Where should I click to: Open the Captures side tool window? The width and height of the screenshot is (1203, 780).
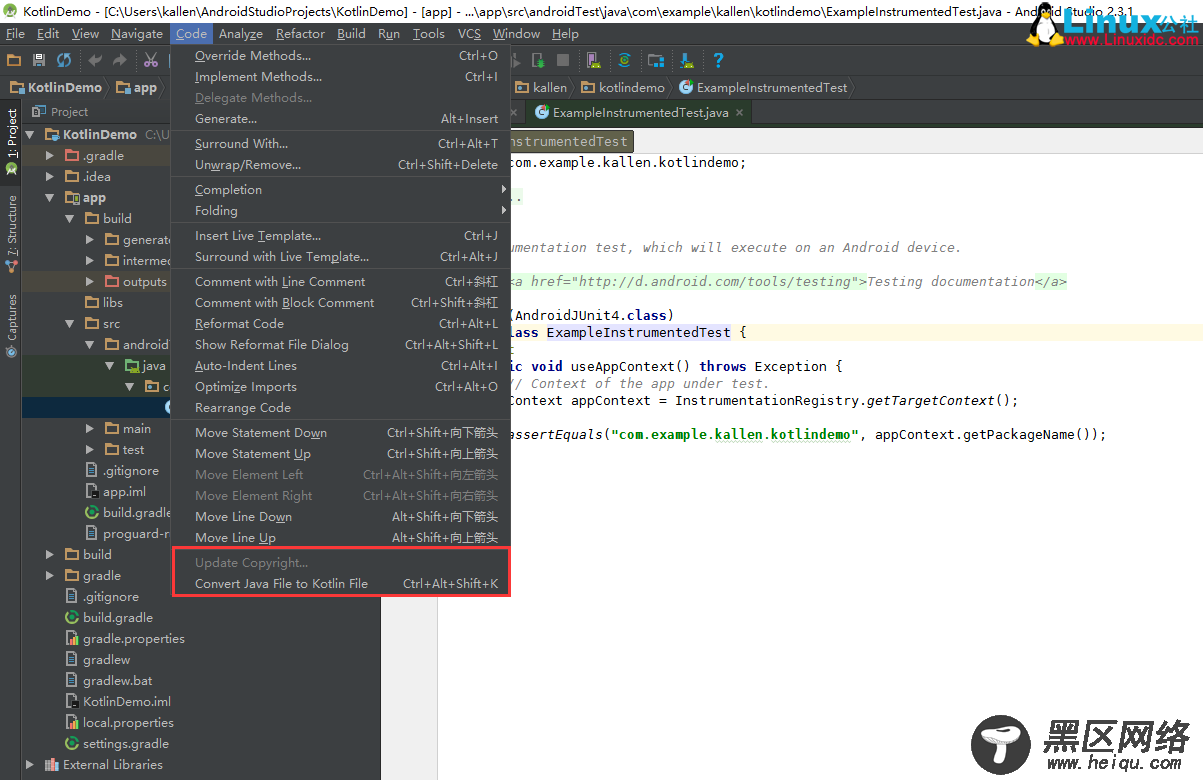(12, 325)
